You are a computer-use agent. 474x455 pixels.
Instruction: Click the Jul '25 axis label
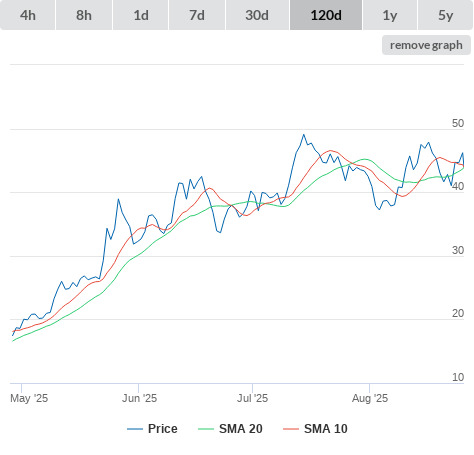(x=252, y=398)
